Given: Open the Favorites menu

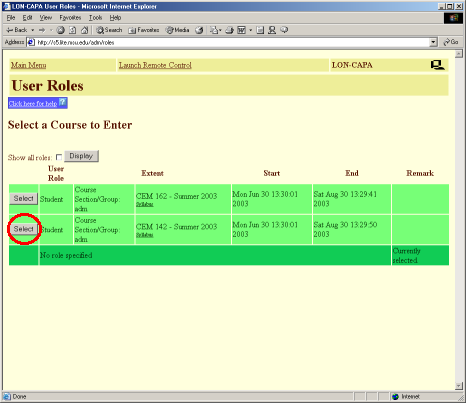Looking at the screenshot, I should point(70,18).
